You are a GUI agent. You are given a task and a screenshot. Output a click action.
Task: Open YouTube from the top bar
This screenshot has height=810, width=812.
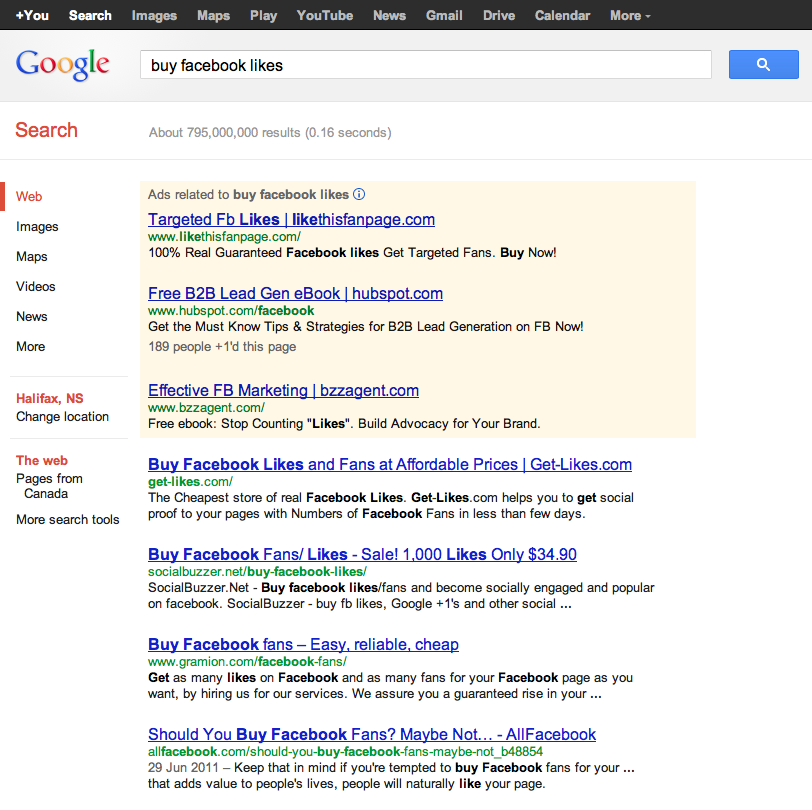pos(325,16)
